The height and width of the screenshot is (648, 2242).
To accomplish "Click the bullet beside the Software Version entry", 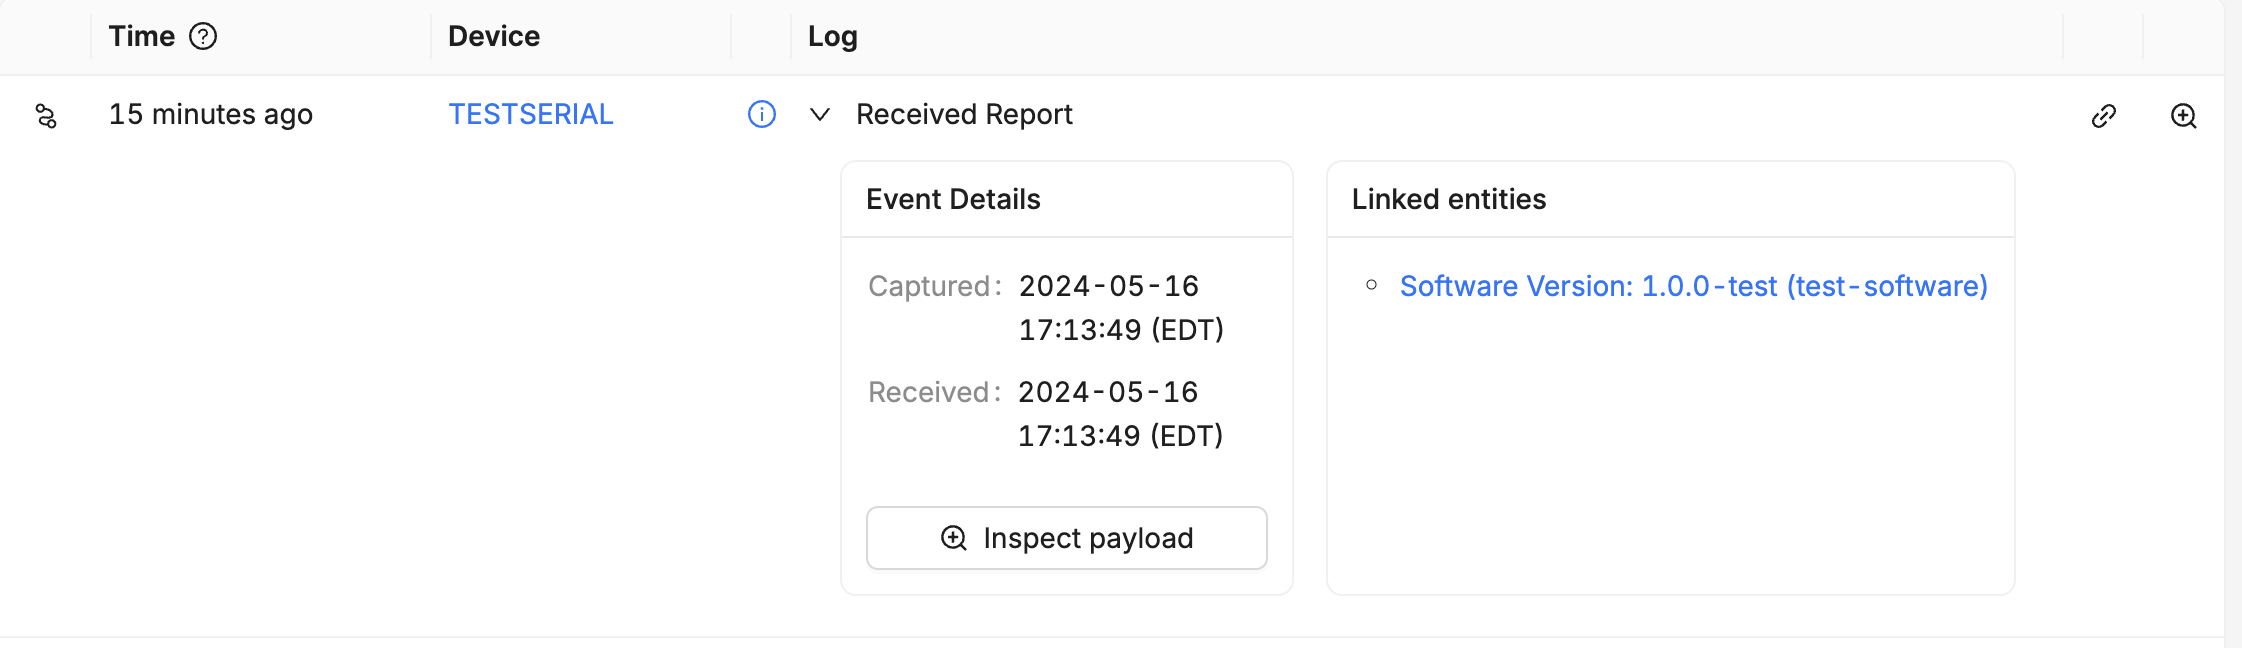I will [x=1371, y=286].
